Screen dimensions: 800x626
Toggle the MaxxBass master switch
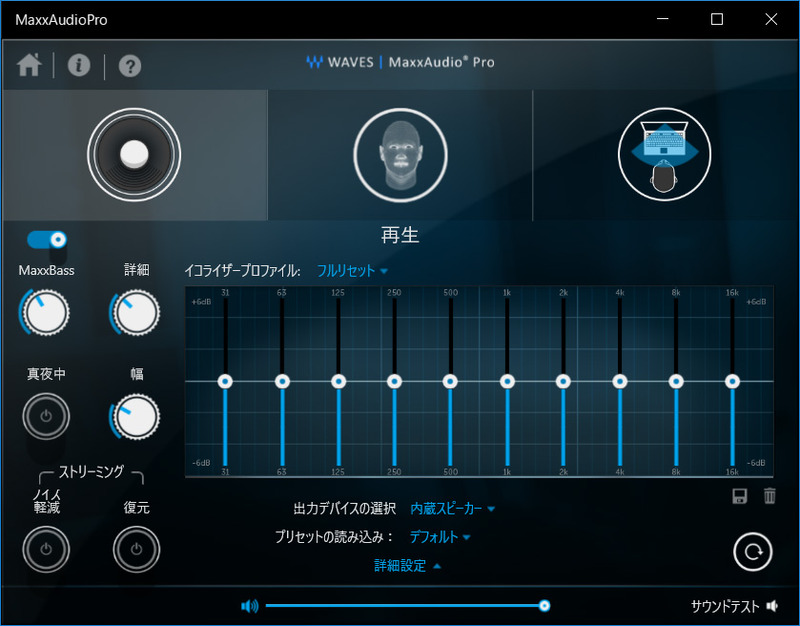(44, 237)
